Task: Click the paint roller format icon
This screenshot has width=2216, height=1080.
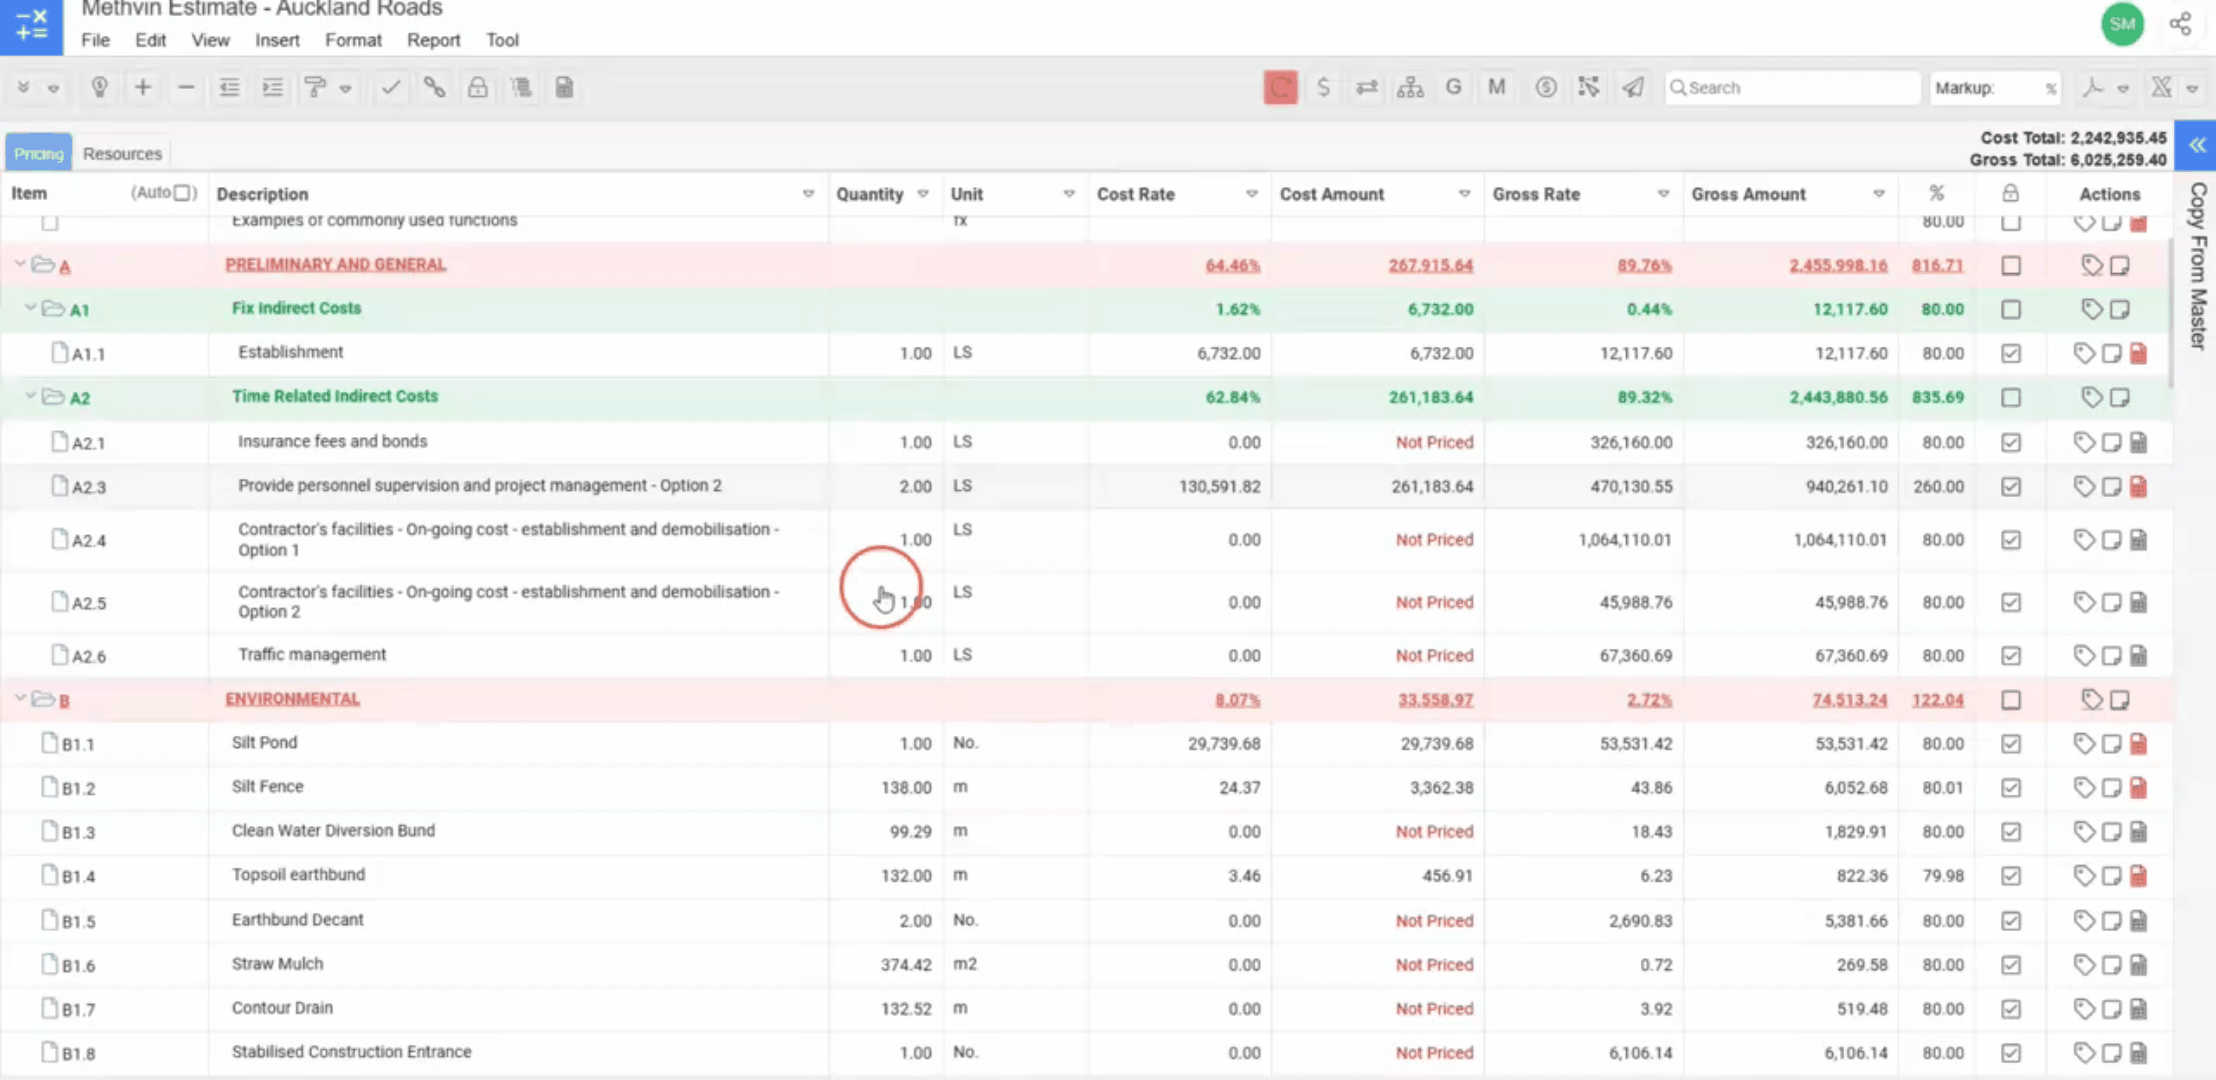Action: tap(315, 87)
